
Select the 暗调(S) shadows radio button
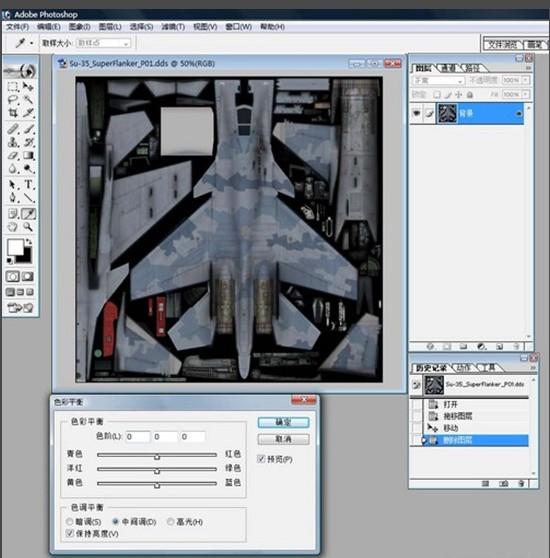point(70,522)
